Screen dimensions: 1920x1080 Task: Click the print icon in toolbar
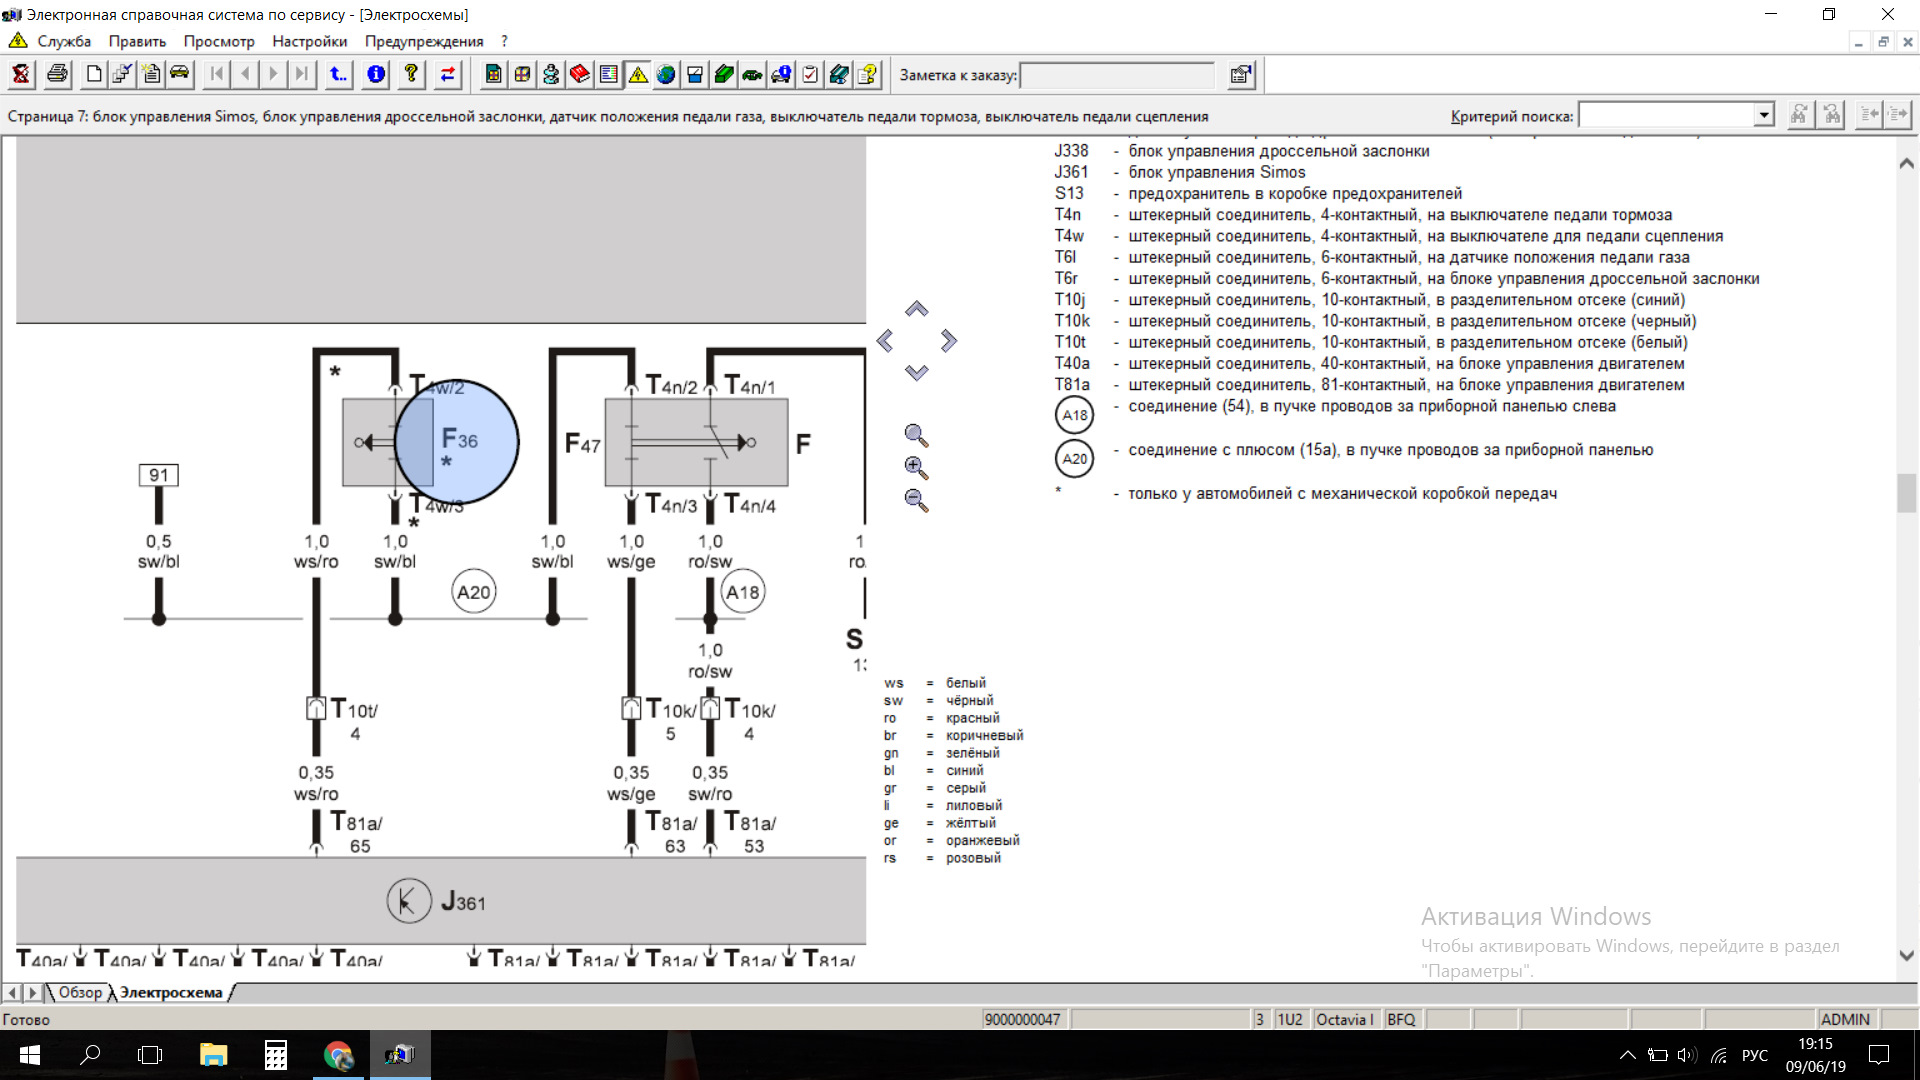[x=57, y=74]
